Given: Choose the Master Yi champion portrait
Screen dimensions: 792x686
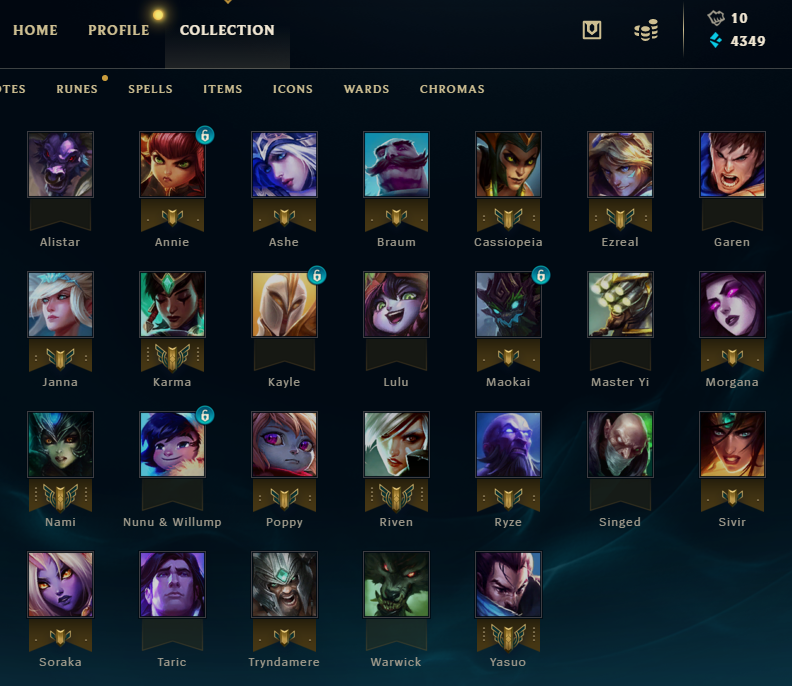Looking at the screenshot, I should 620,304.
